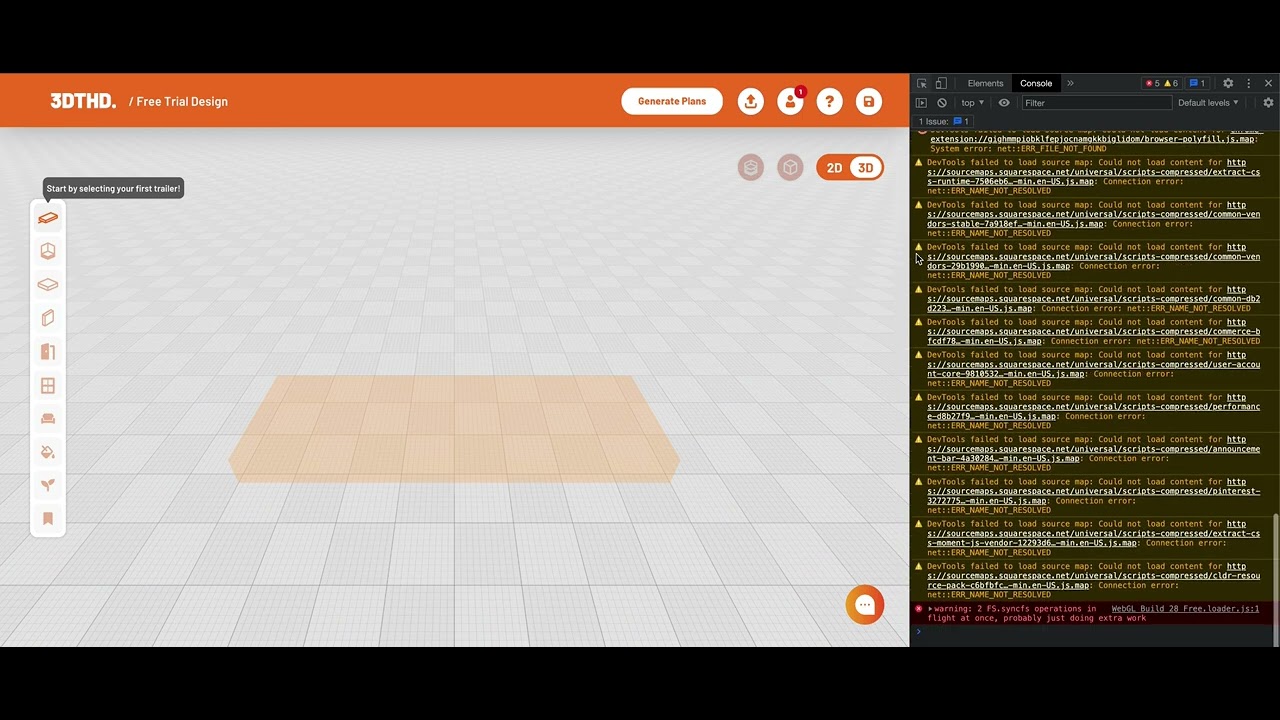Open WebGL_Build_28_Free.loader.js:1 link
The image size is (1280, 720).
[1185, 609]
